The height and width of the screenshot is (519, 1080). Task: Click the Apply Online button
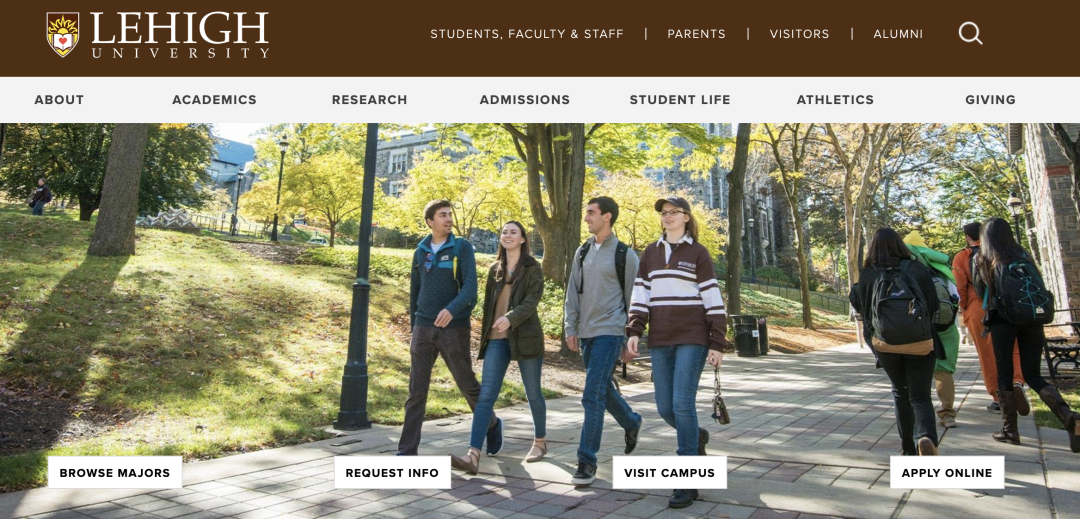click(946, 473)
